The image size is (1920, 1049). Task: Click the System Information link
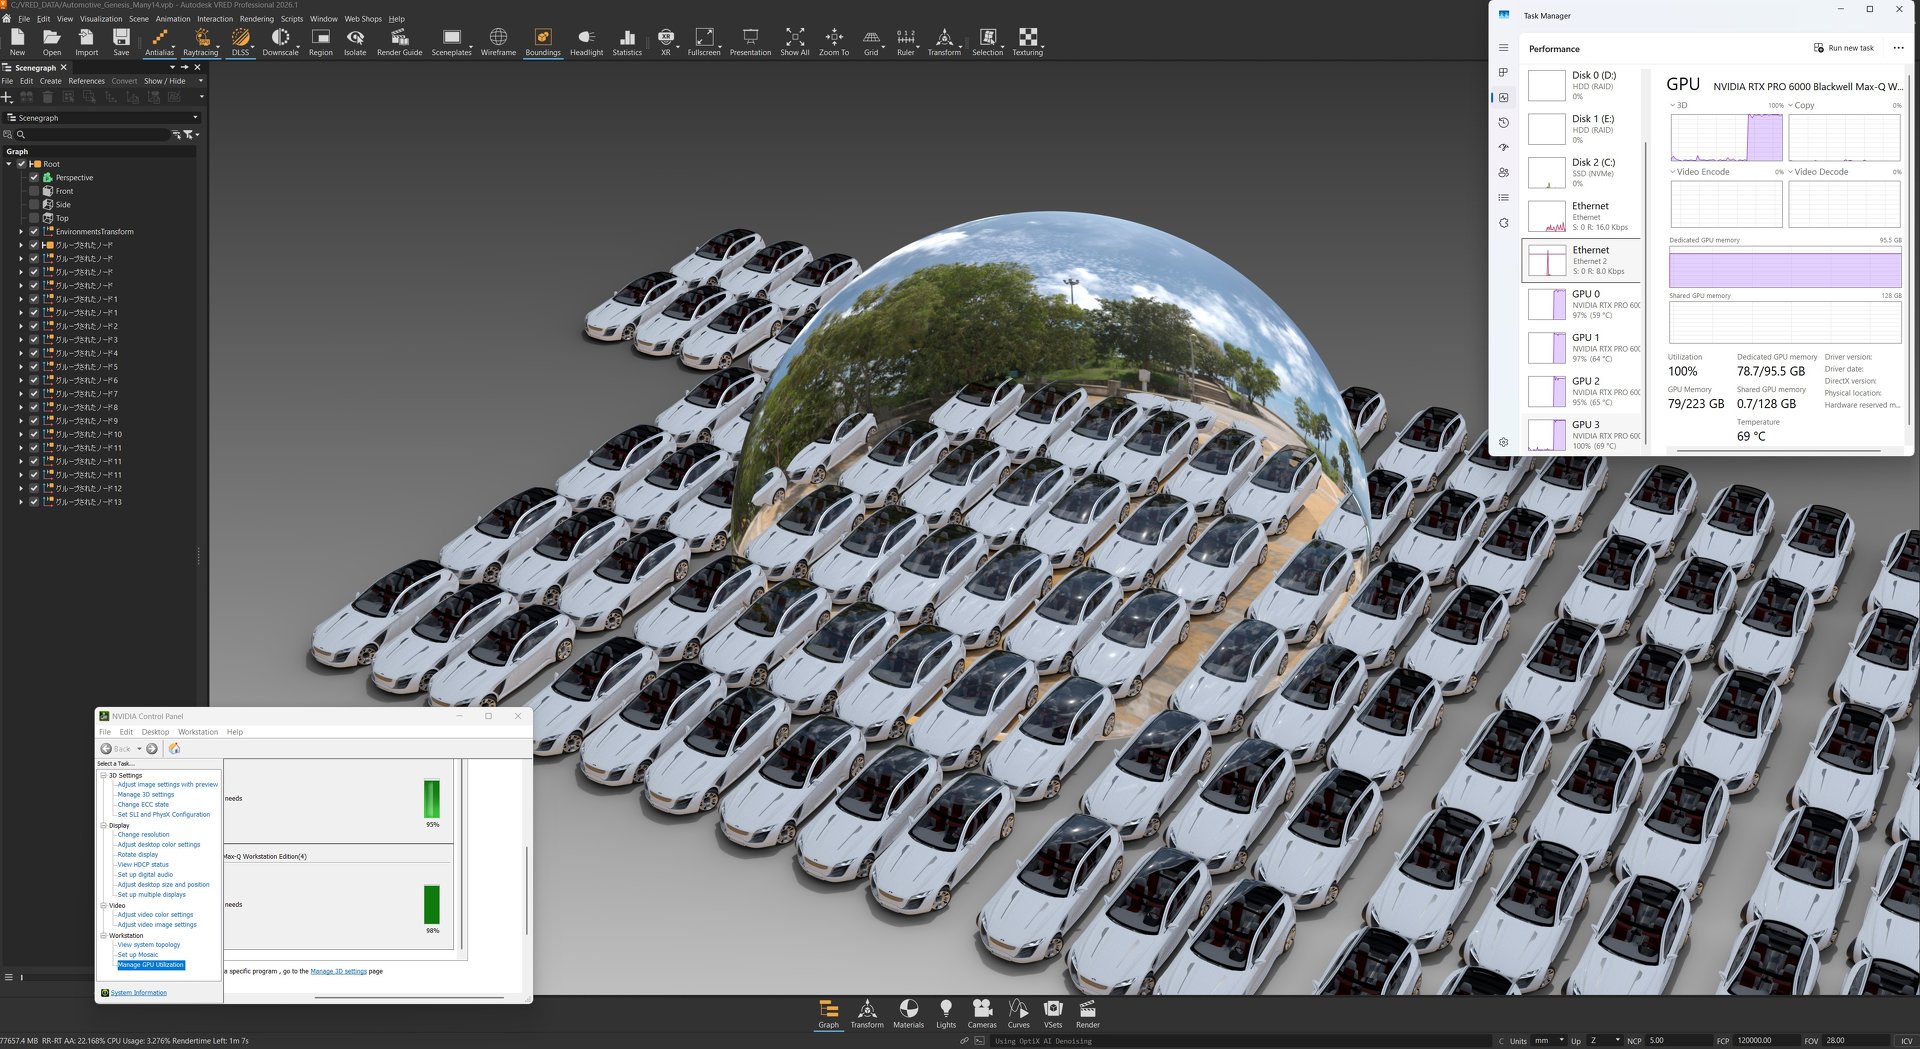point(139,993)
